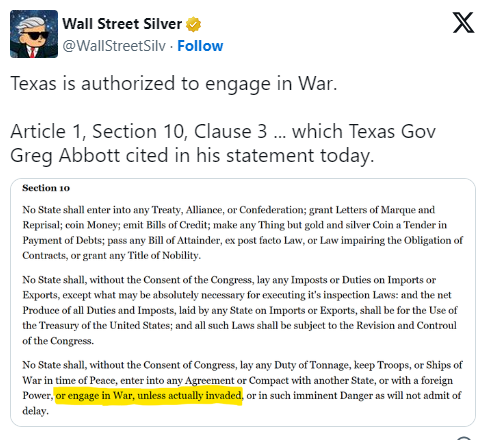
Task: Click the final word 'delay.' in the image
Action: click(x=35, y=411)
